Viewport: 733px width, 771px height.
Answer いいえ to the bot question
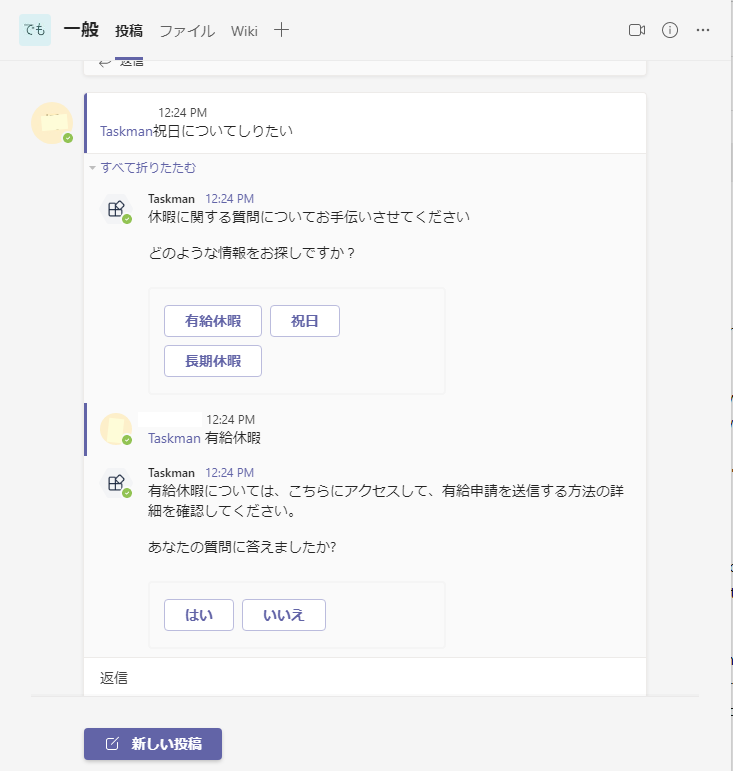(x=284, y=615)
